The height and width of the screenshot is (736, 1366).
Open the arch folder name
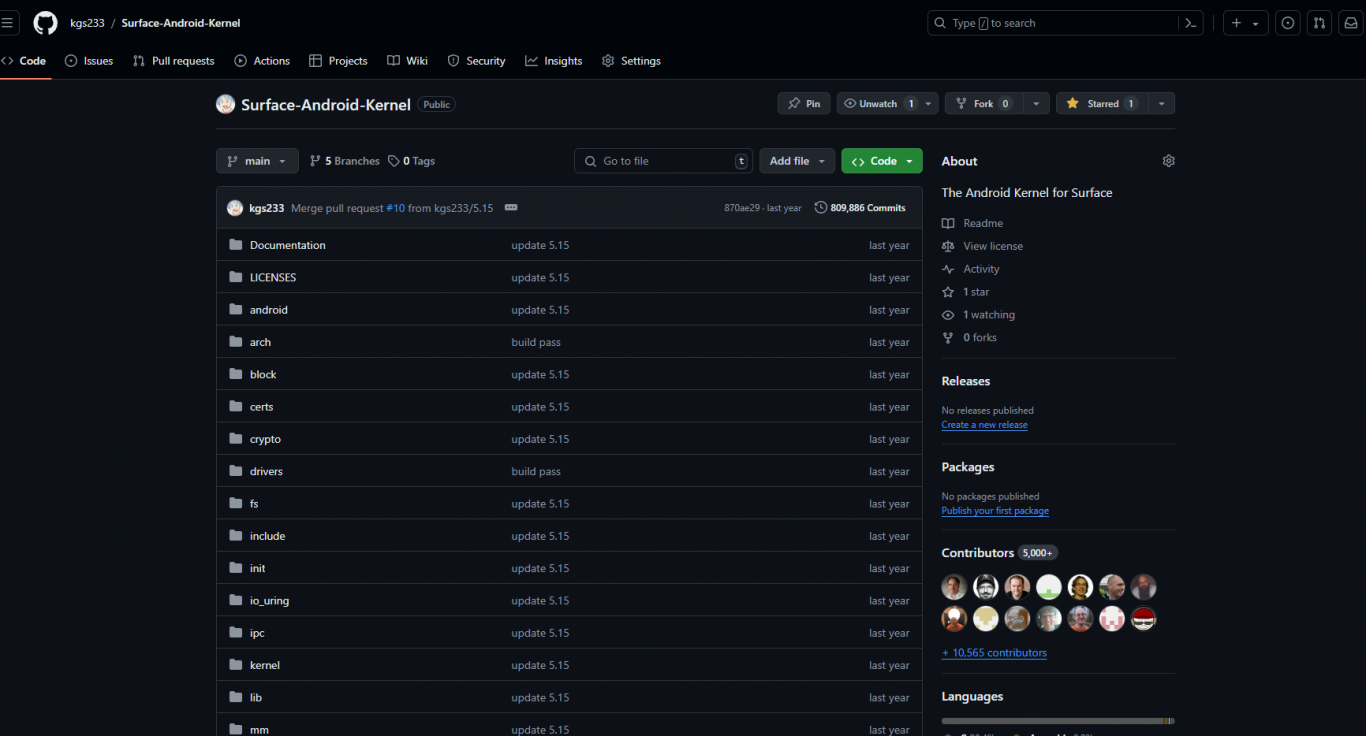[260, 342]
